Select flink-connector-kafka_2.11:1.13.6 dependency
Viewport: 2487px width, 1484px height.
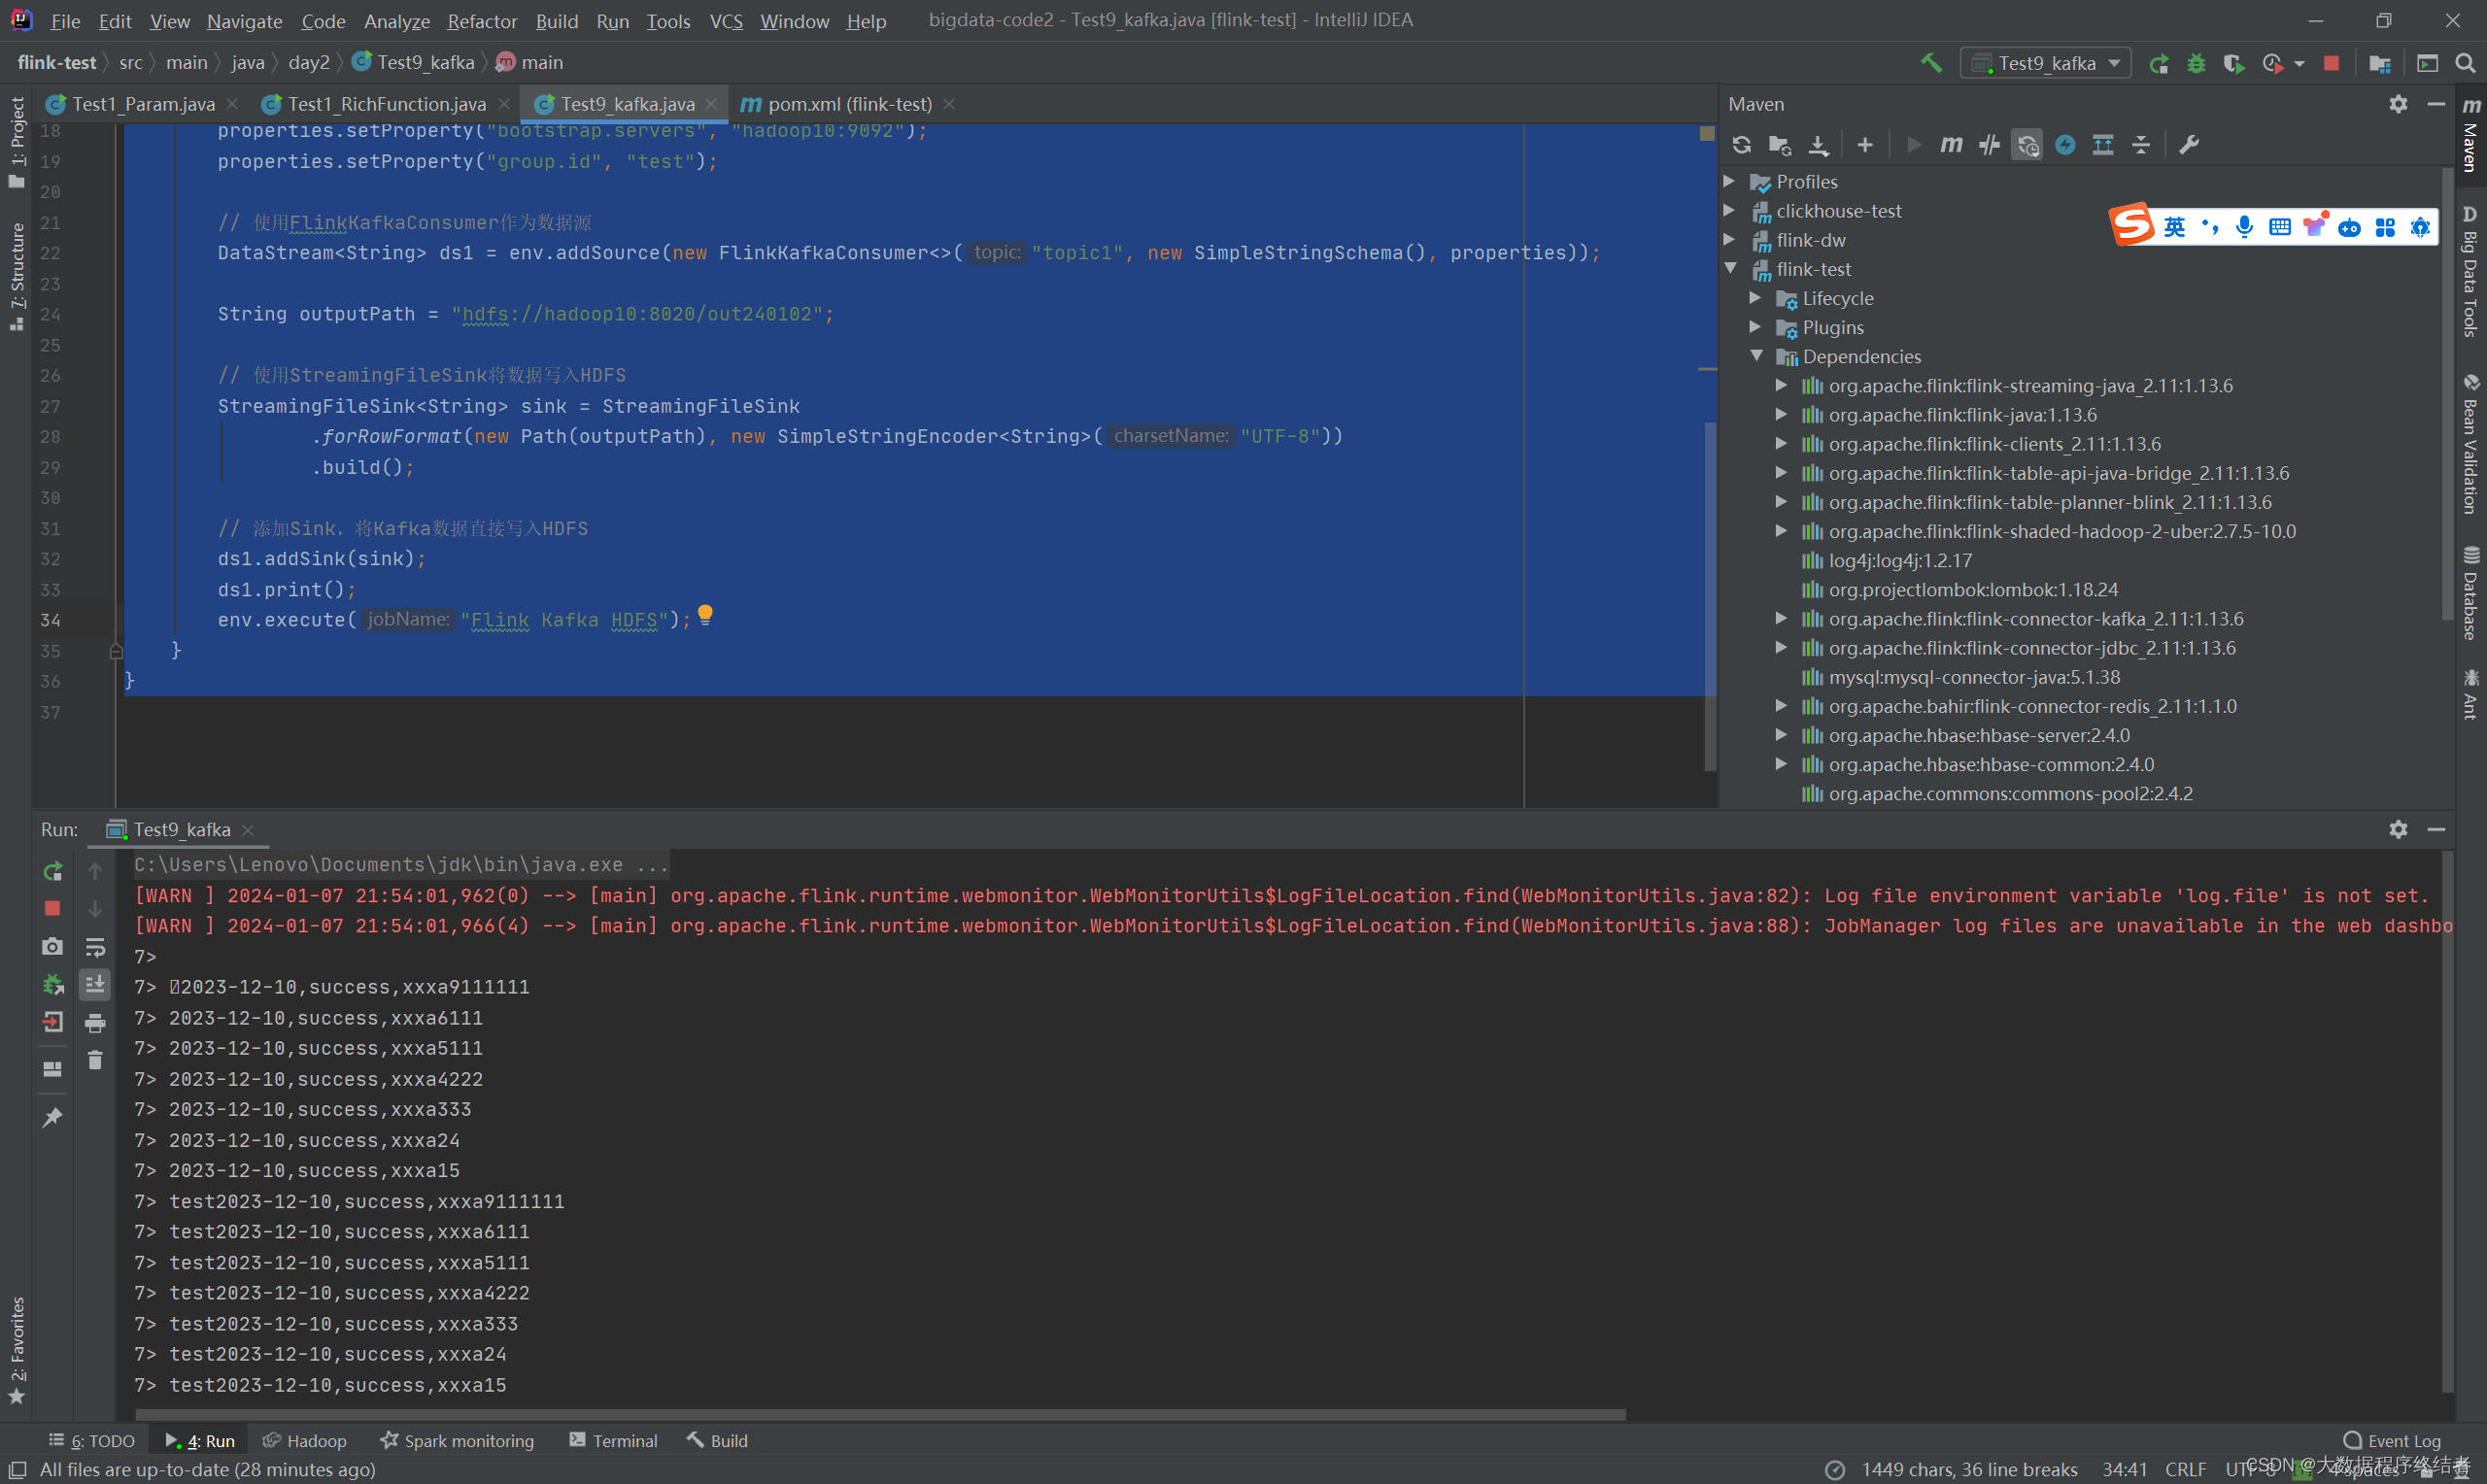coord(2035,618)
